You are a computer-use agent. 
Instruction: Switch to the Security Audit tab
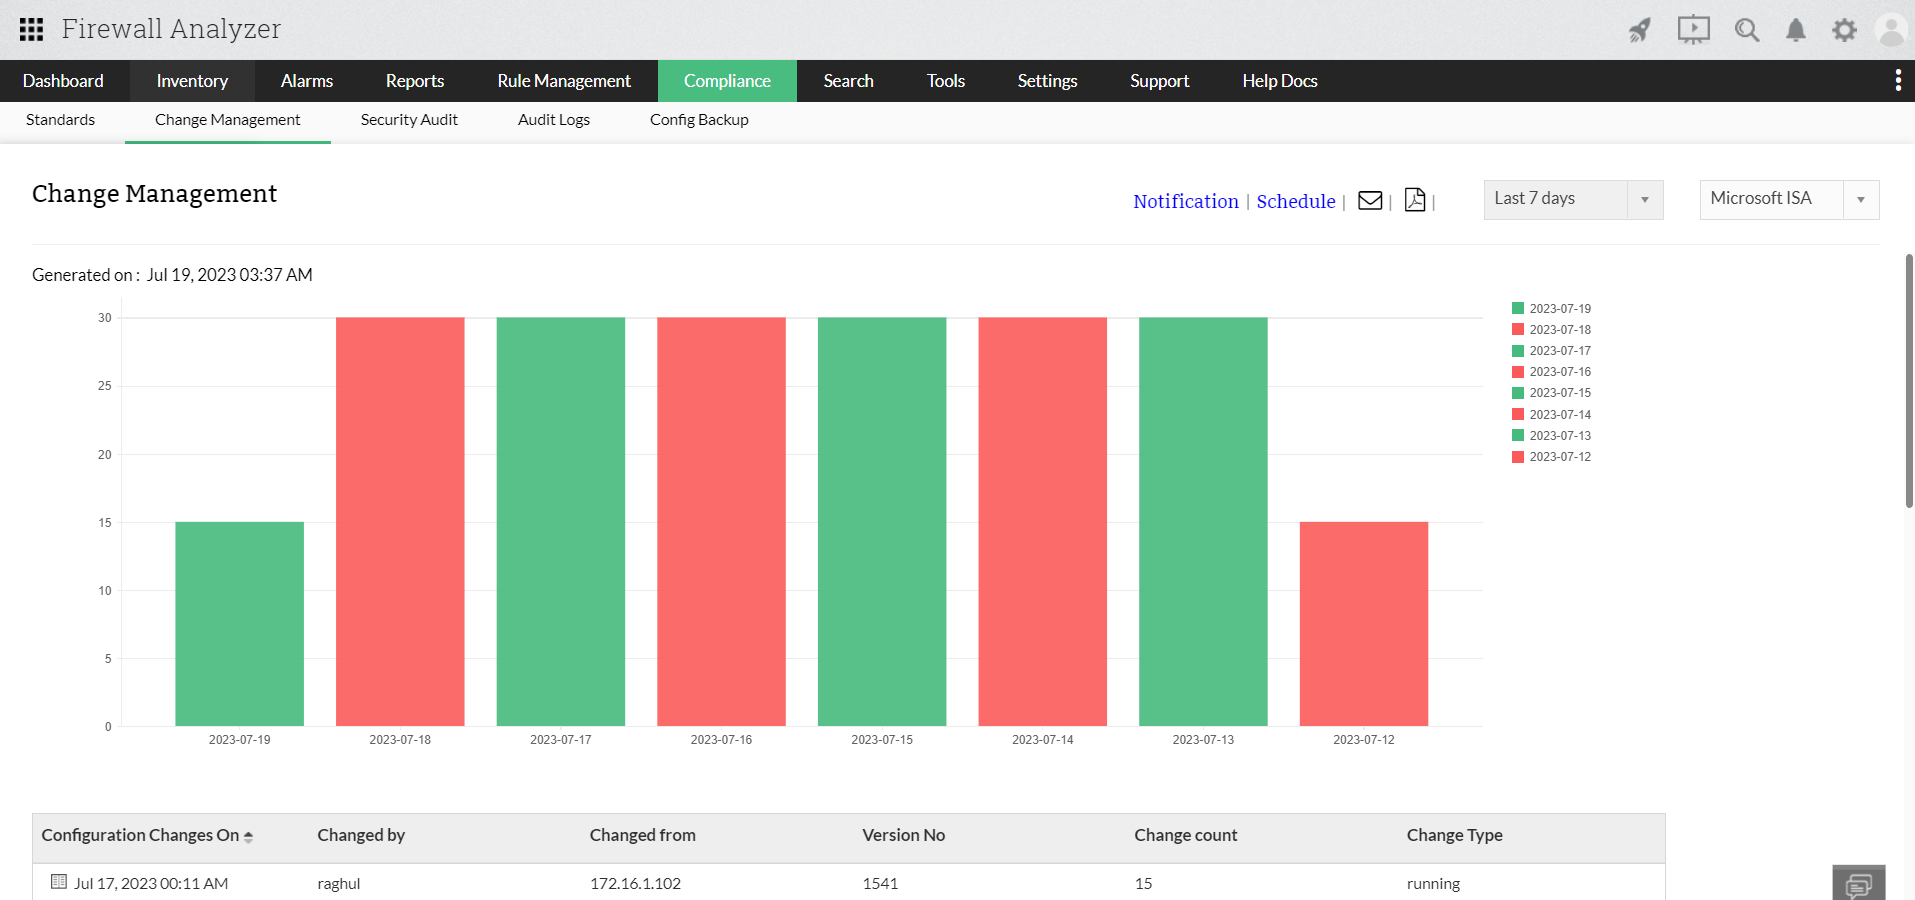click(408, 119)
